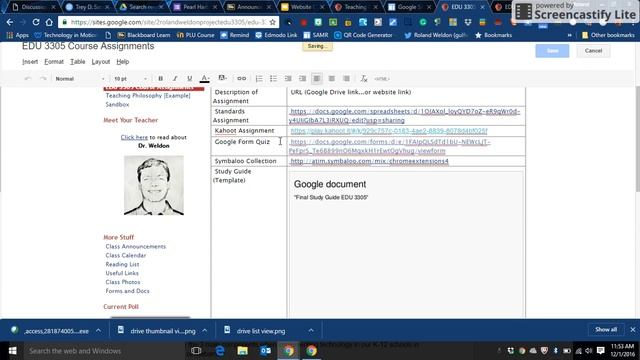Close the downloads bar
Screen dimensions: 640x360
pos(632,330)
